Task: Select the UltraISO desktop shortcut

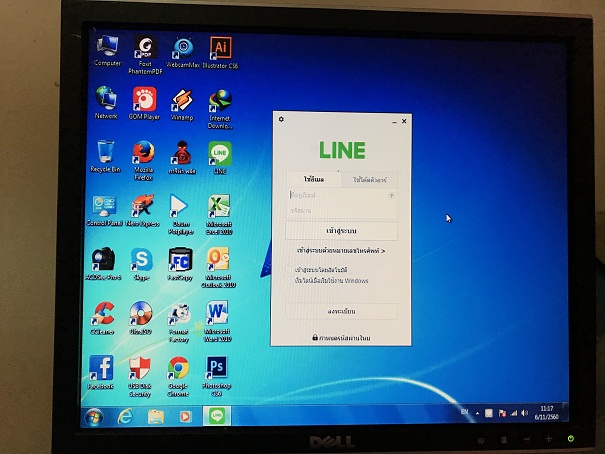Action: 141,318
